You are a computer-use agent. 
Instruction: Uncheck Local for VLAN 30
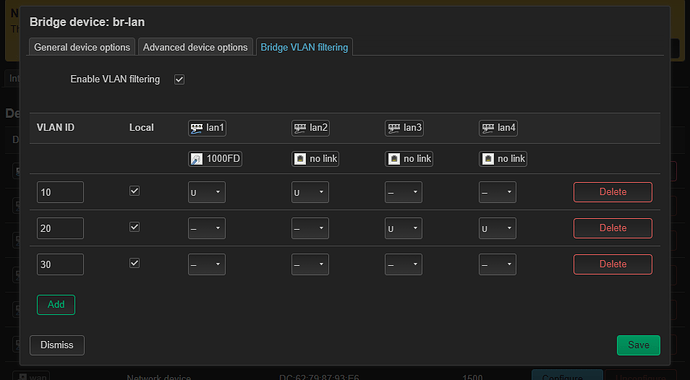pos(135,263)
